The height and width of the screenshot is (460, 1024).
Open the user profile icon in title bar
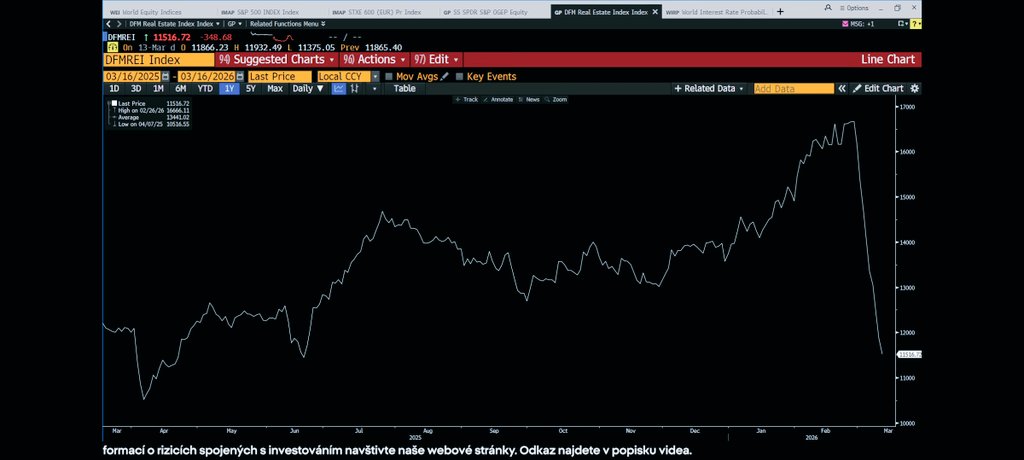[828, 8]
